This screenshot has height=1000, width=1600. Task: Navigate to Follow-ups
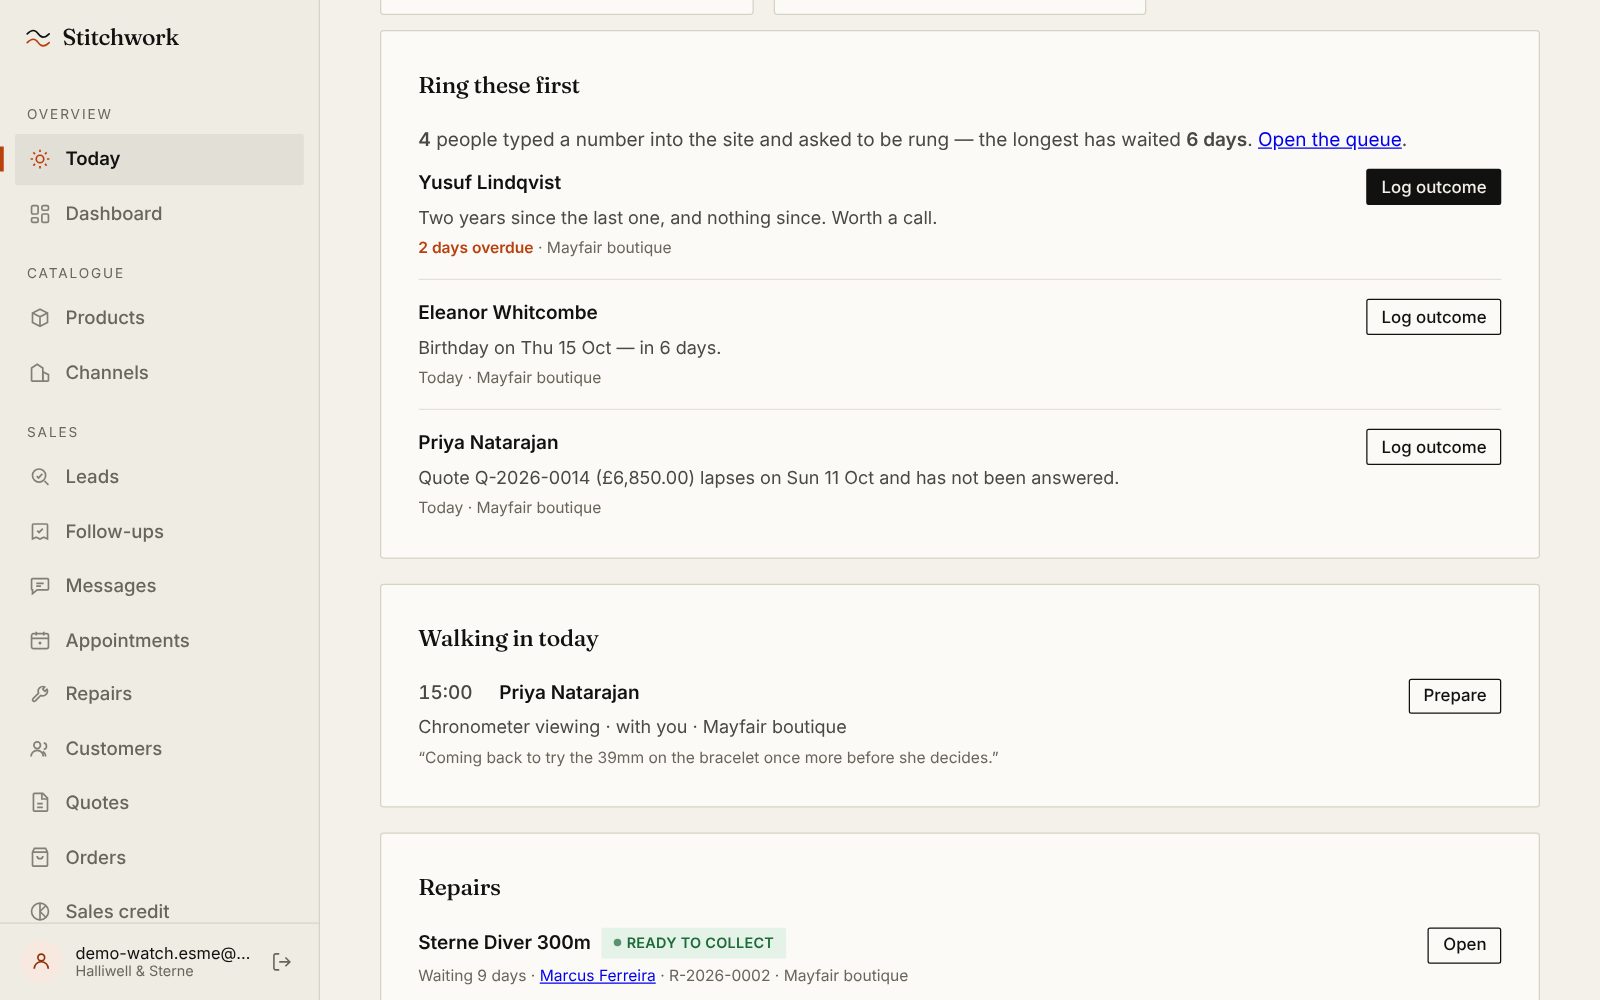point(159,532)
